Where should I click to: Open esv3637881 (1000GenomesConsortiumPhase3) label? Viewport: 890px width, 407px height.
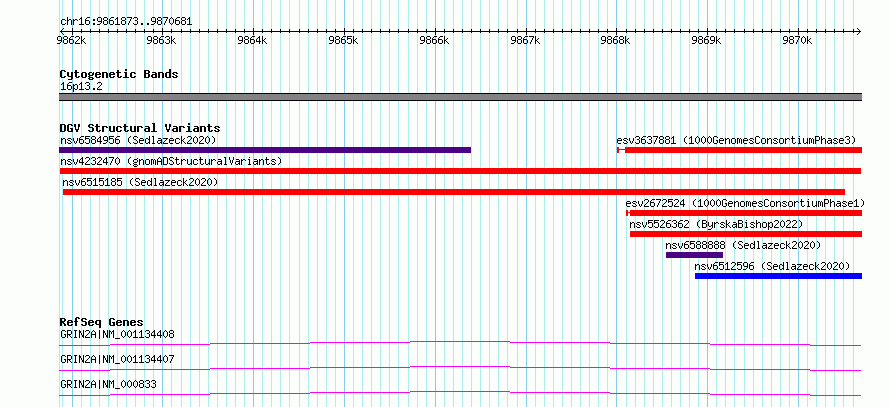pos(736,140)
